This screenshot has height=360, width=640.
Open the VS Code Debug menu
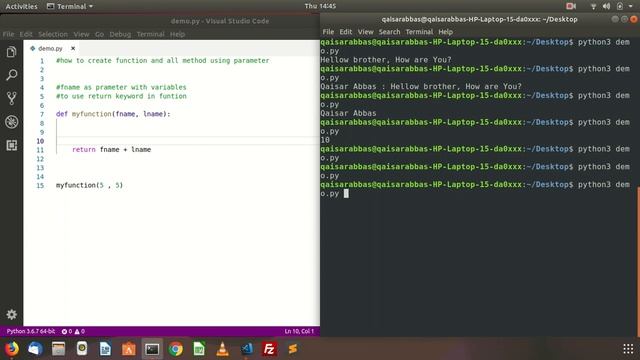click(120, 34)
